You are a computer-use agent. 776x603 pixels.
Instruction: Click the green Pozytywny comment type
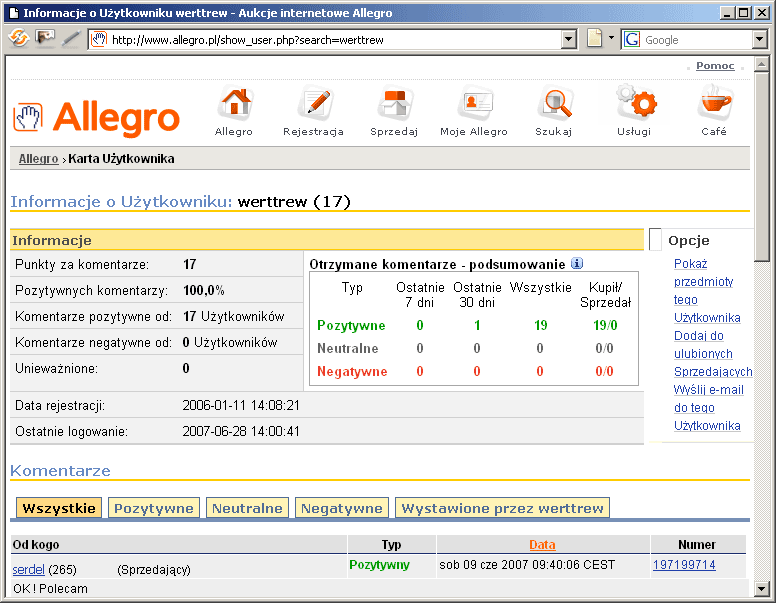(380, 565)
